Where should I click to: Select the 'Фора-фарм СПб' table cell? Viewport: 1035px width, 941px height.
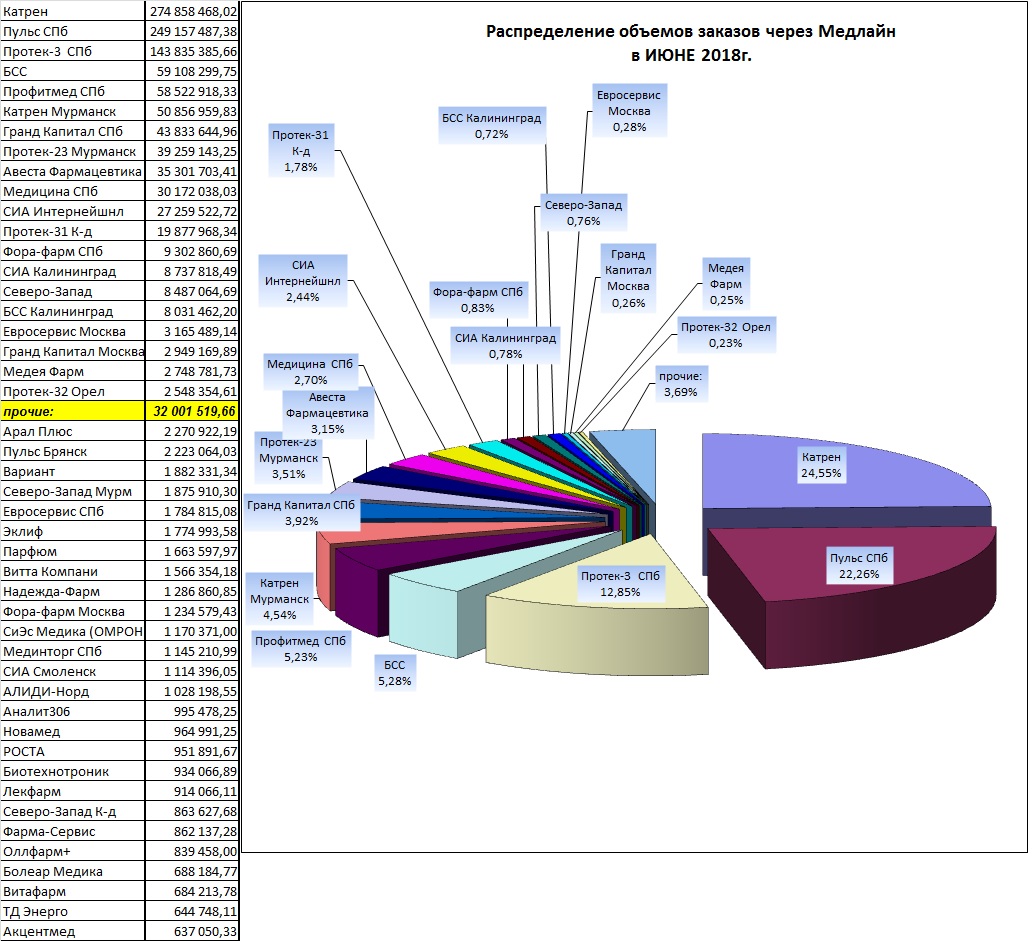73,251
